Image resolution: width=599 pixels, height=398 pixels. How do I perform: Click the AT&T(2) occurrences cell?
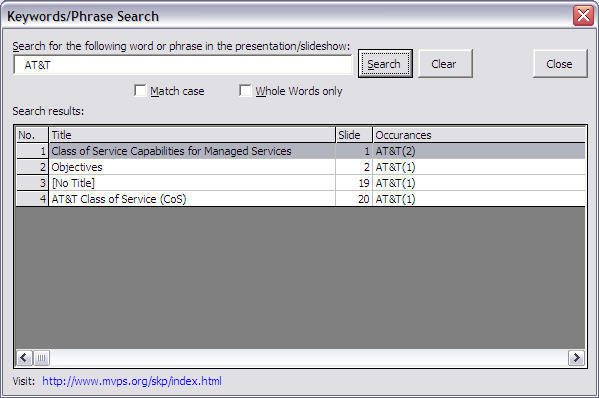(479, 151)
